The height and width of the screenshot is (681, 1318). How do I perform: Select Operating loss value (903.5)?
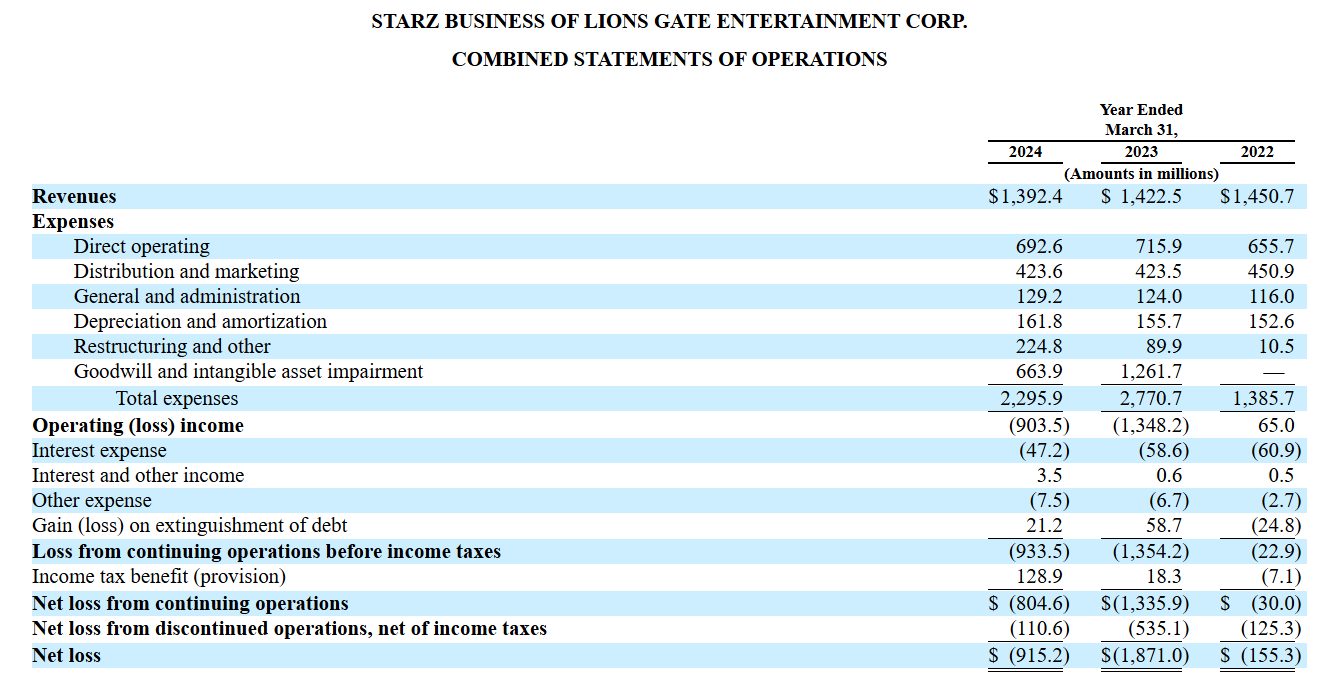pos(1039,426)
